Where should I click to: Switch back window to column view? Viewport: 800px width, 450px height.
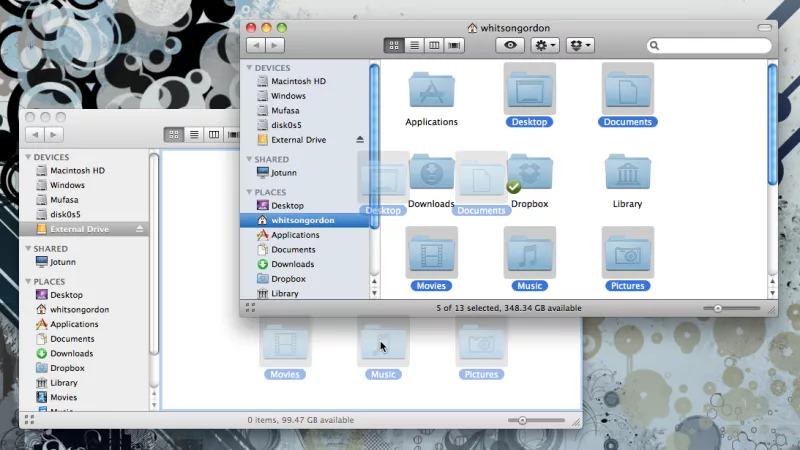tap(214, 135)
